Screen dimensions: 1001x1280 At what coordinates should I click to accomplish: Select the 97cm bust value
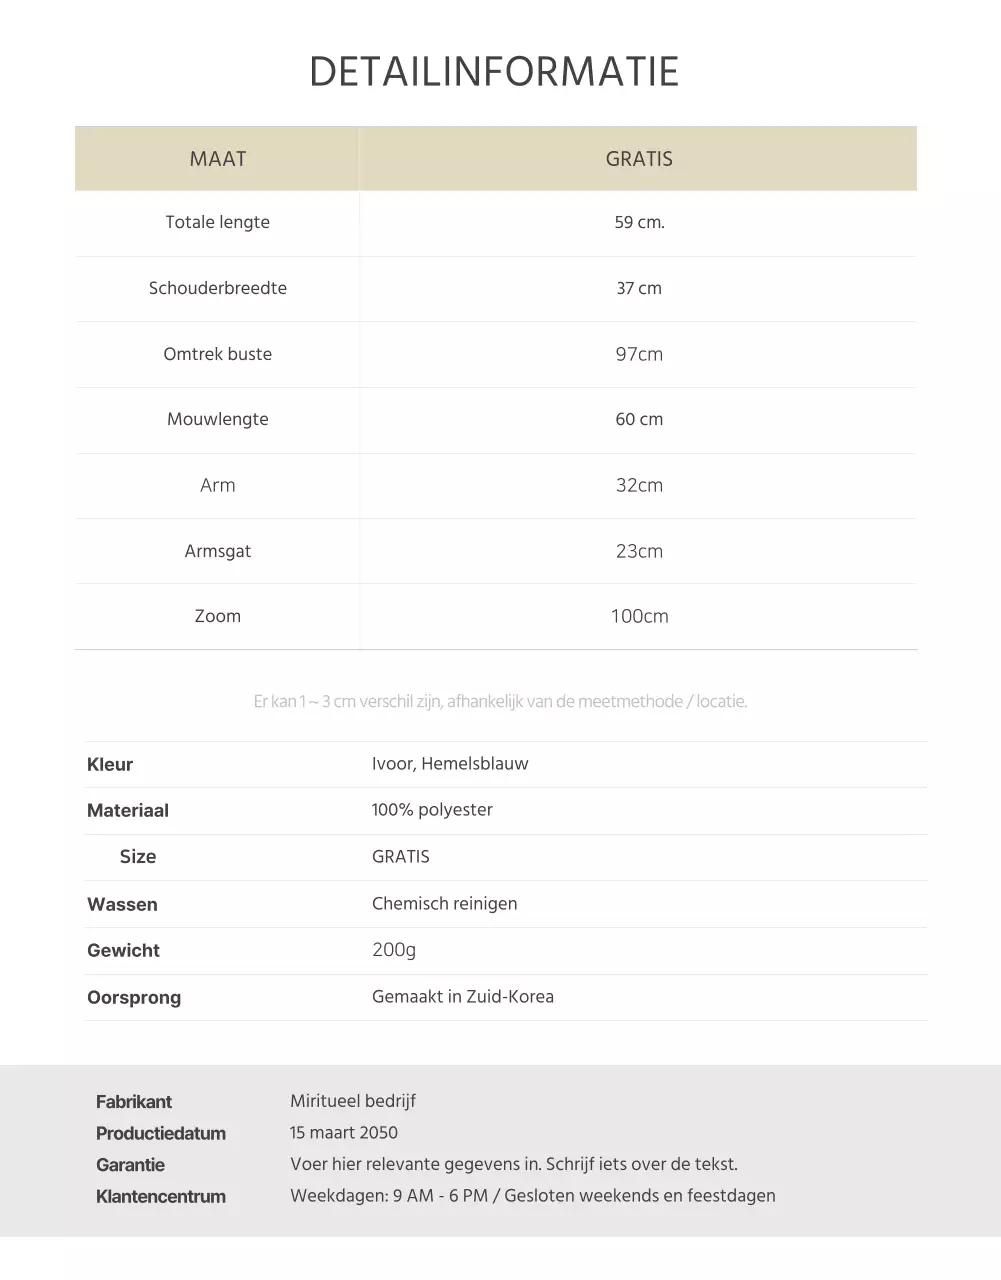pyautogui.click(x=639, y=354)
